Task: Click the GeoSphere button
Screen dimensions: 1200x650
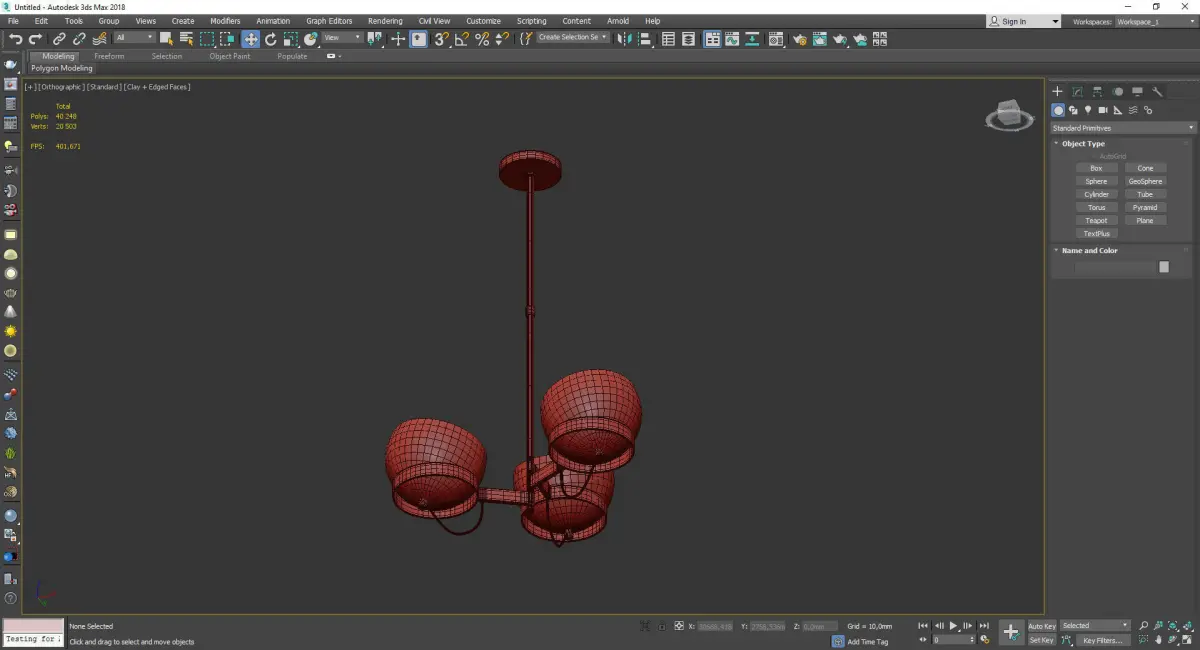Action: pyautogui.click(x=1145, y=181)
